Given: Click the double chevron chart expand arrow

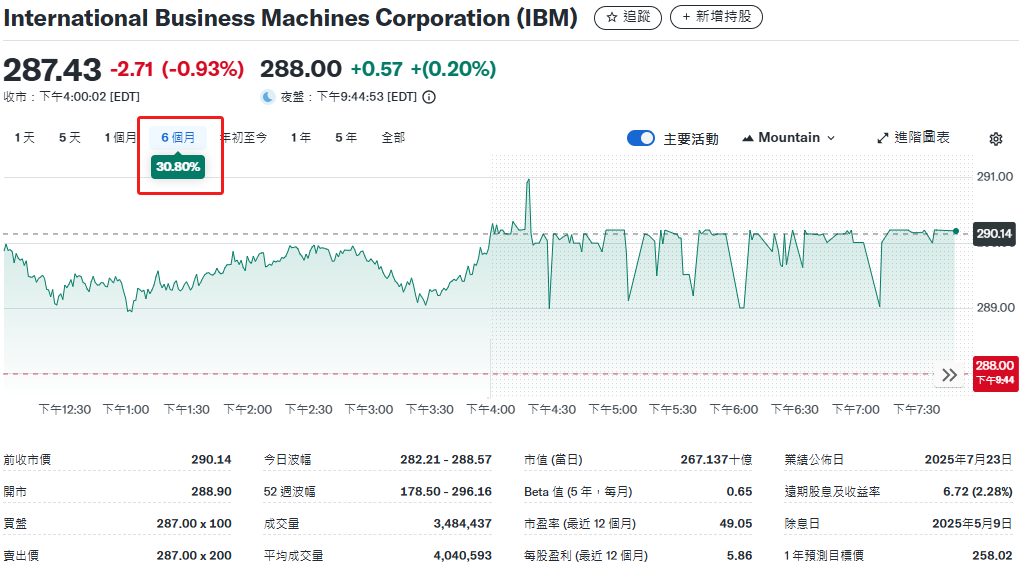Looking at the screenshot, I should coord(950,375).
